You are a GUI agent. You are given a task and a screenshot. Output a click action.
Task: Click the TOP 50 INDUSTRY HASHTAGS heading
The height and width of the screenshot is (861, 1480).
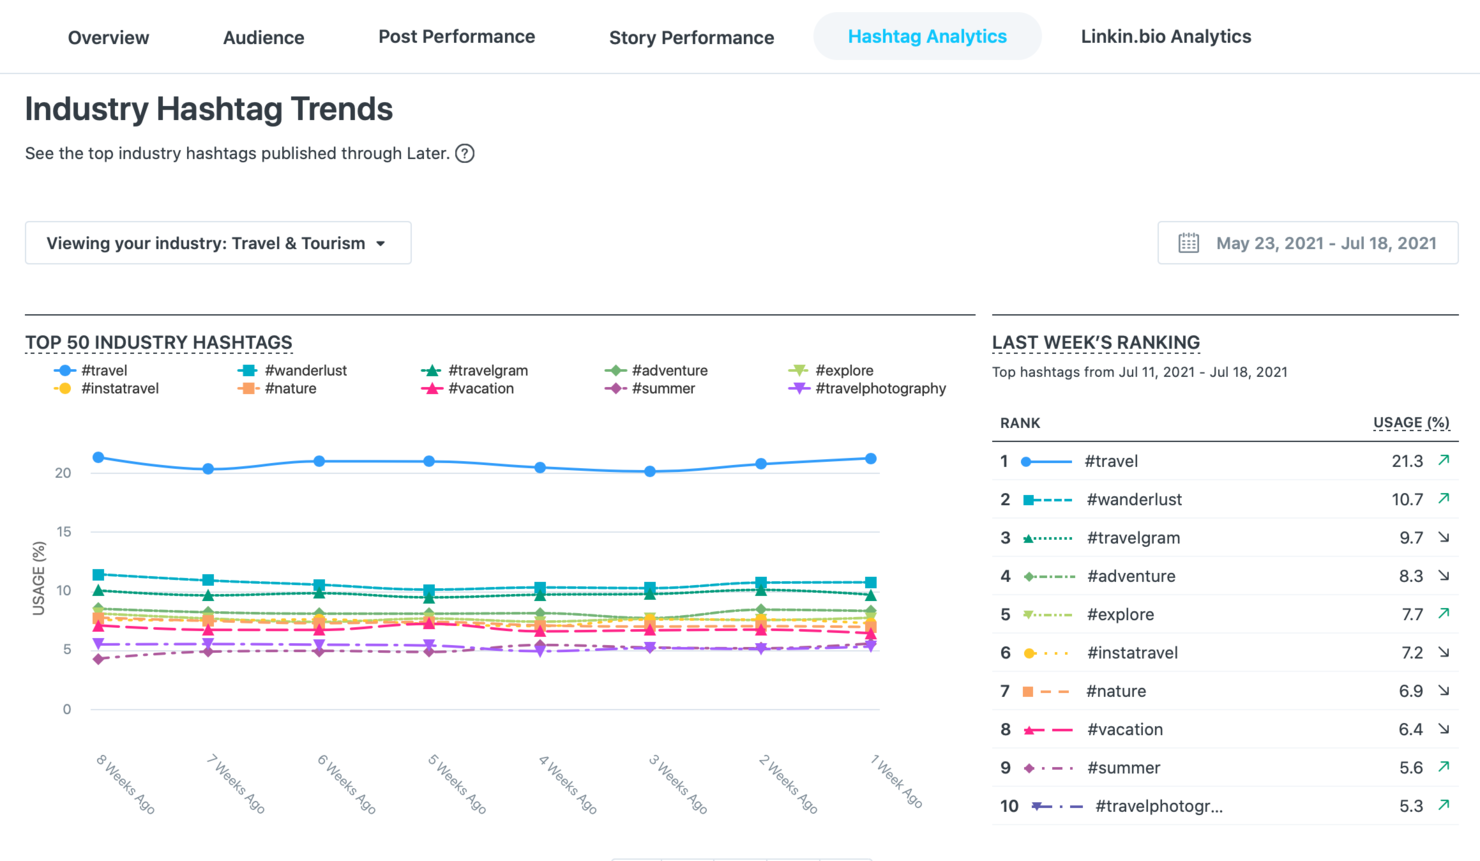[x=159, y=343]
